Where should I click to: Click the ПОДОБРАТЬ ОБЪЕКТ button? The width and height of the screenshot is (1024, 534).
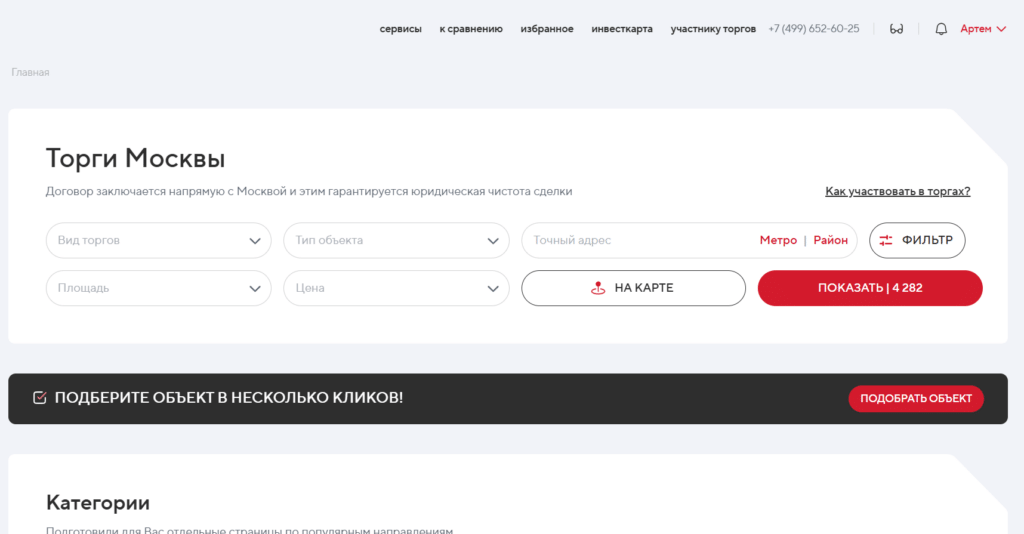point(916,398)
